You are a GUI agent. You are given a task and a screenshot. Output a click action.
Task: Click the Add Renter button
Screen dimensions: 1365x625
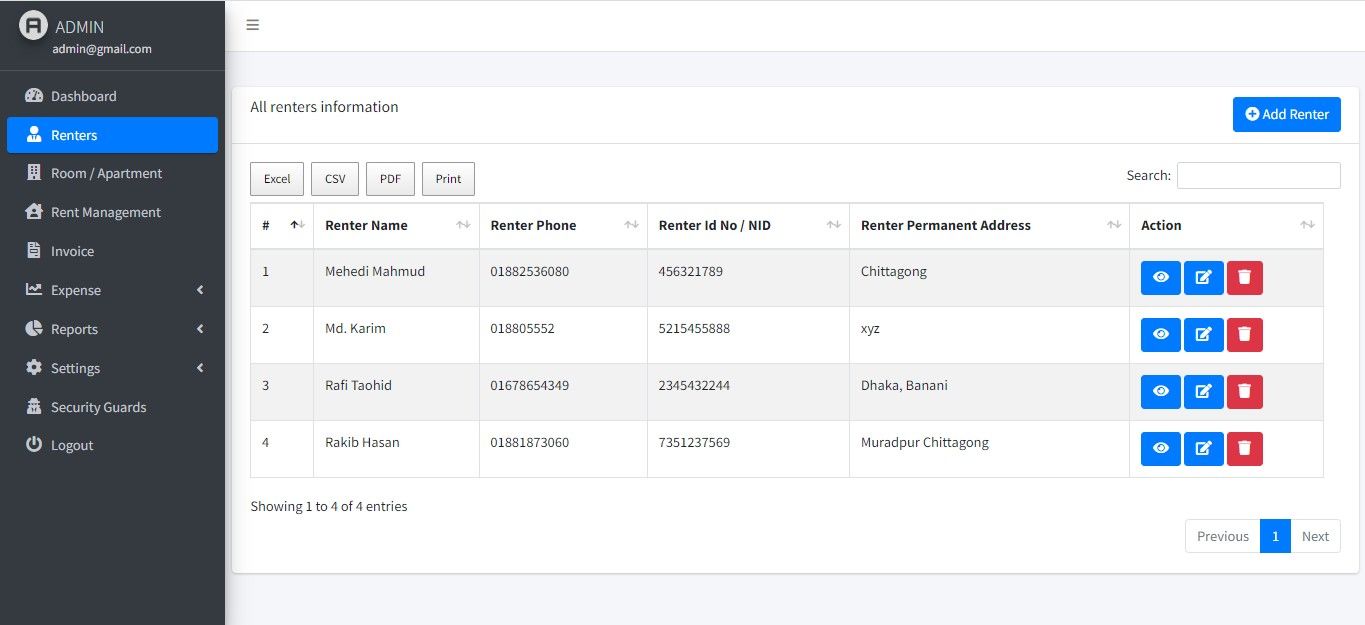pyautogui.click(x=1286, y=114)
